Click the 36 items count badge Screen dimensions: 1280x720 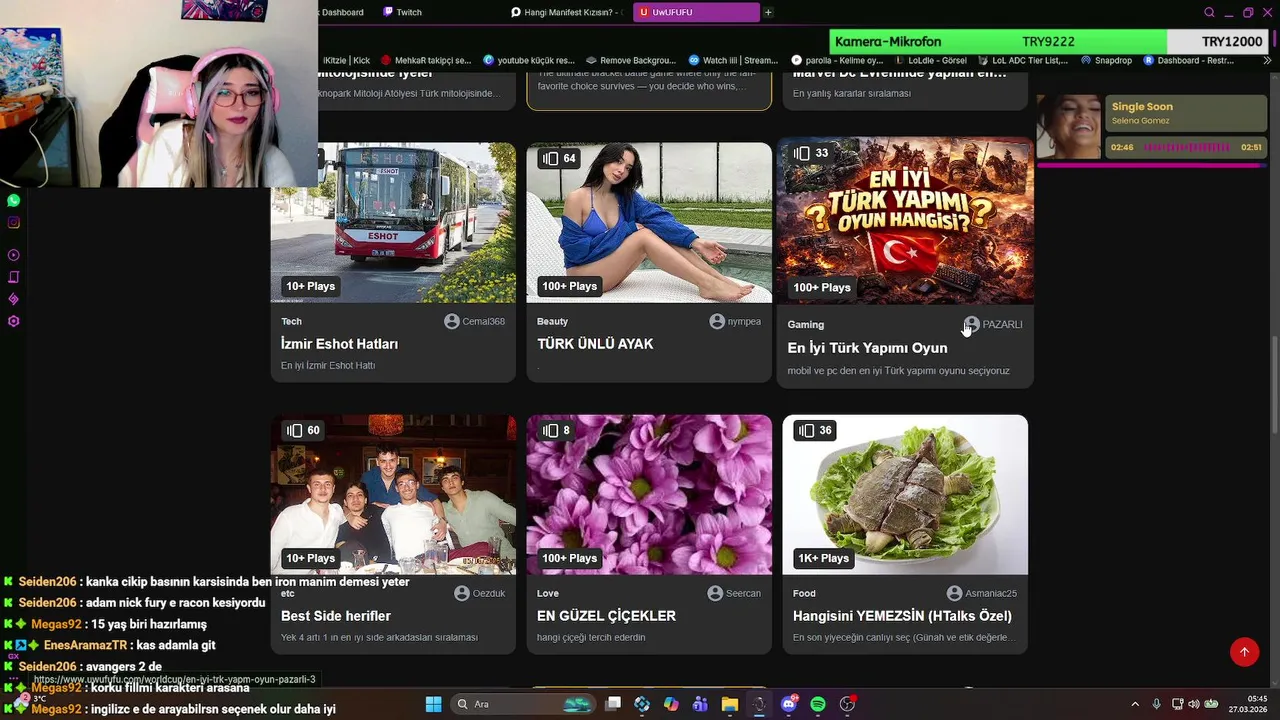click(x=815, y=430)
